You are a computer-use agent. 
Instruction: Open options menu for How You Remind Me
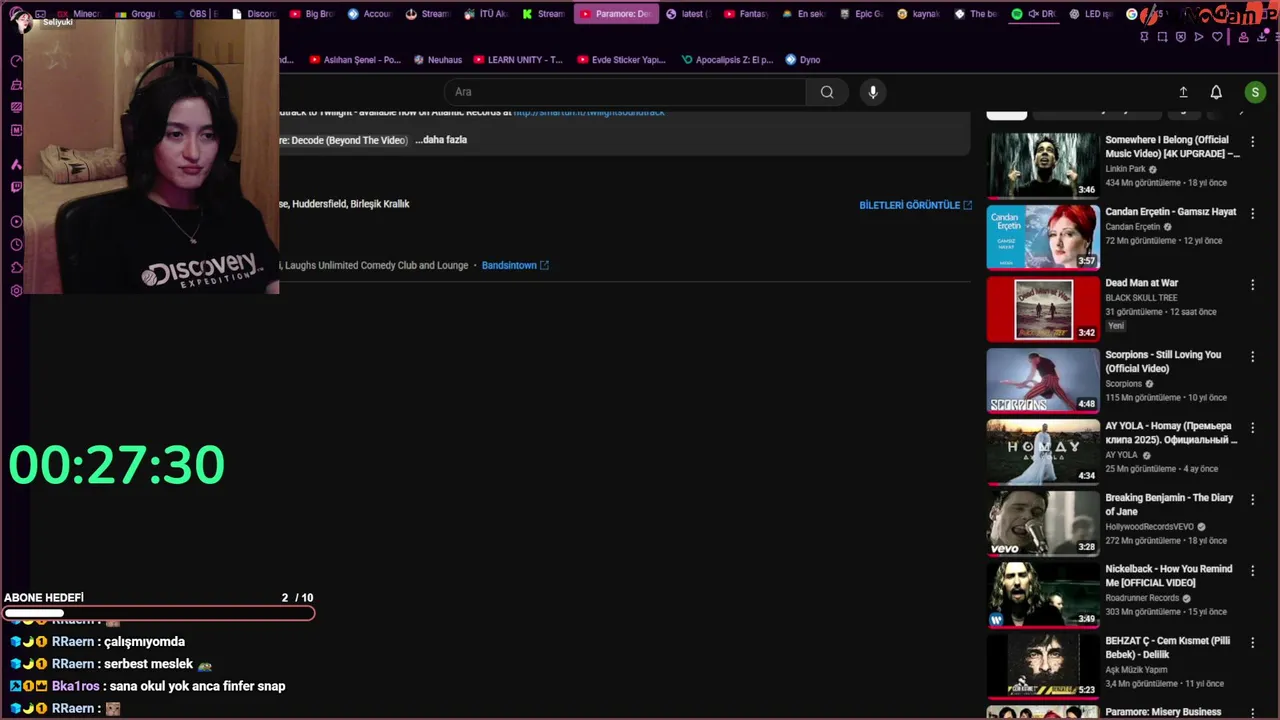pyautogui.click(x=1252, y=570)
